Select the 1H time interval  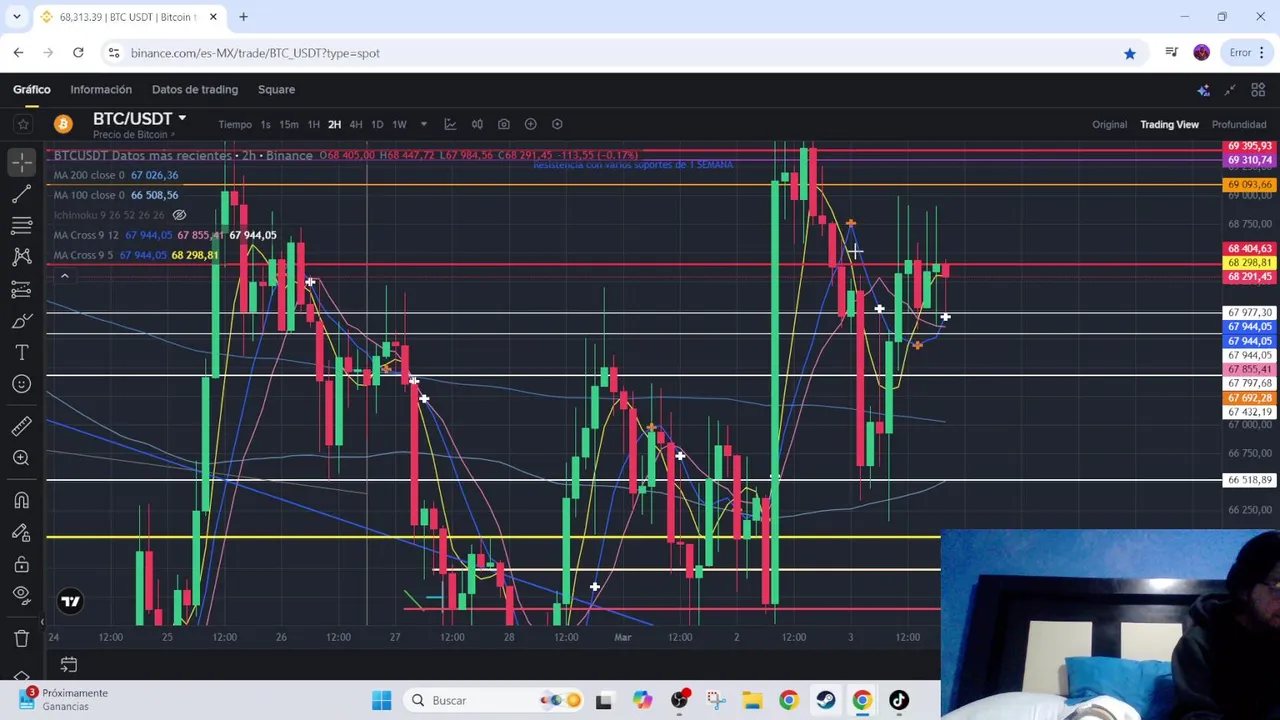(x=313, y=124)
